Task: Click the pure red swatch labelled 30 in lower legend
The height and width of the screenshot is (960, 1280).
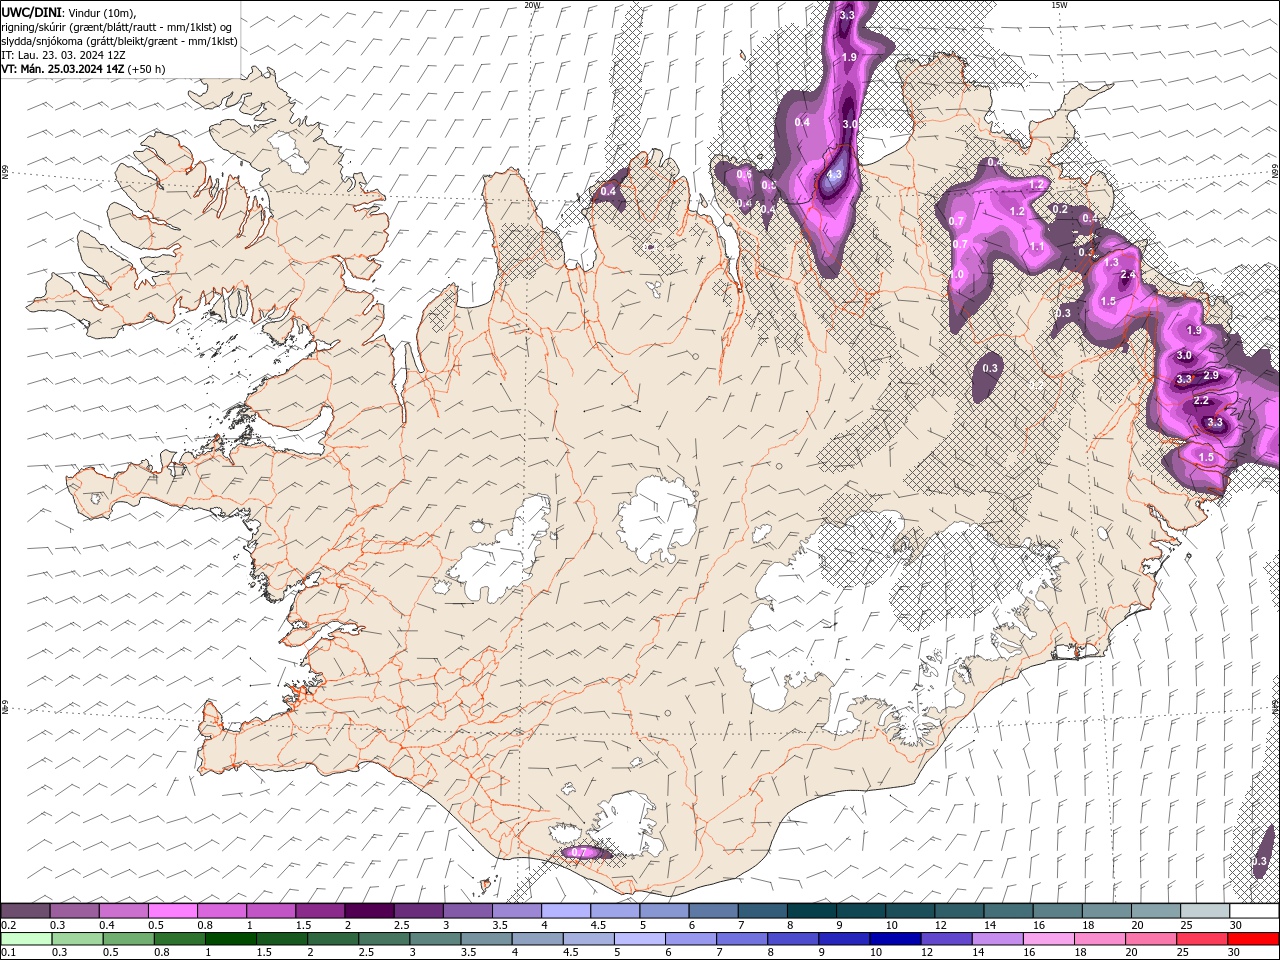Action: (1253, 938)
